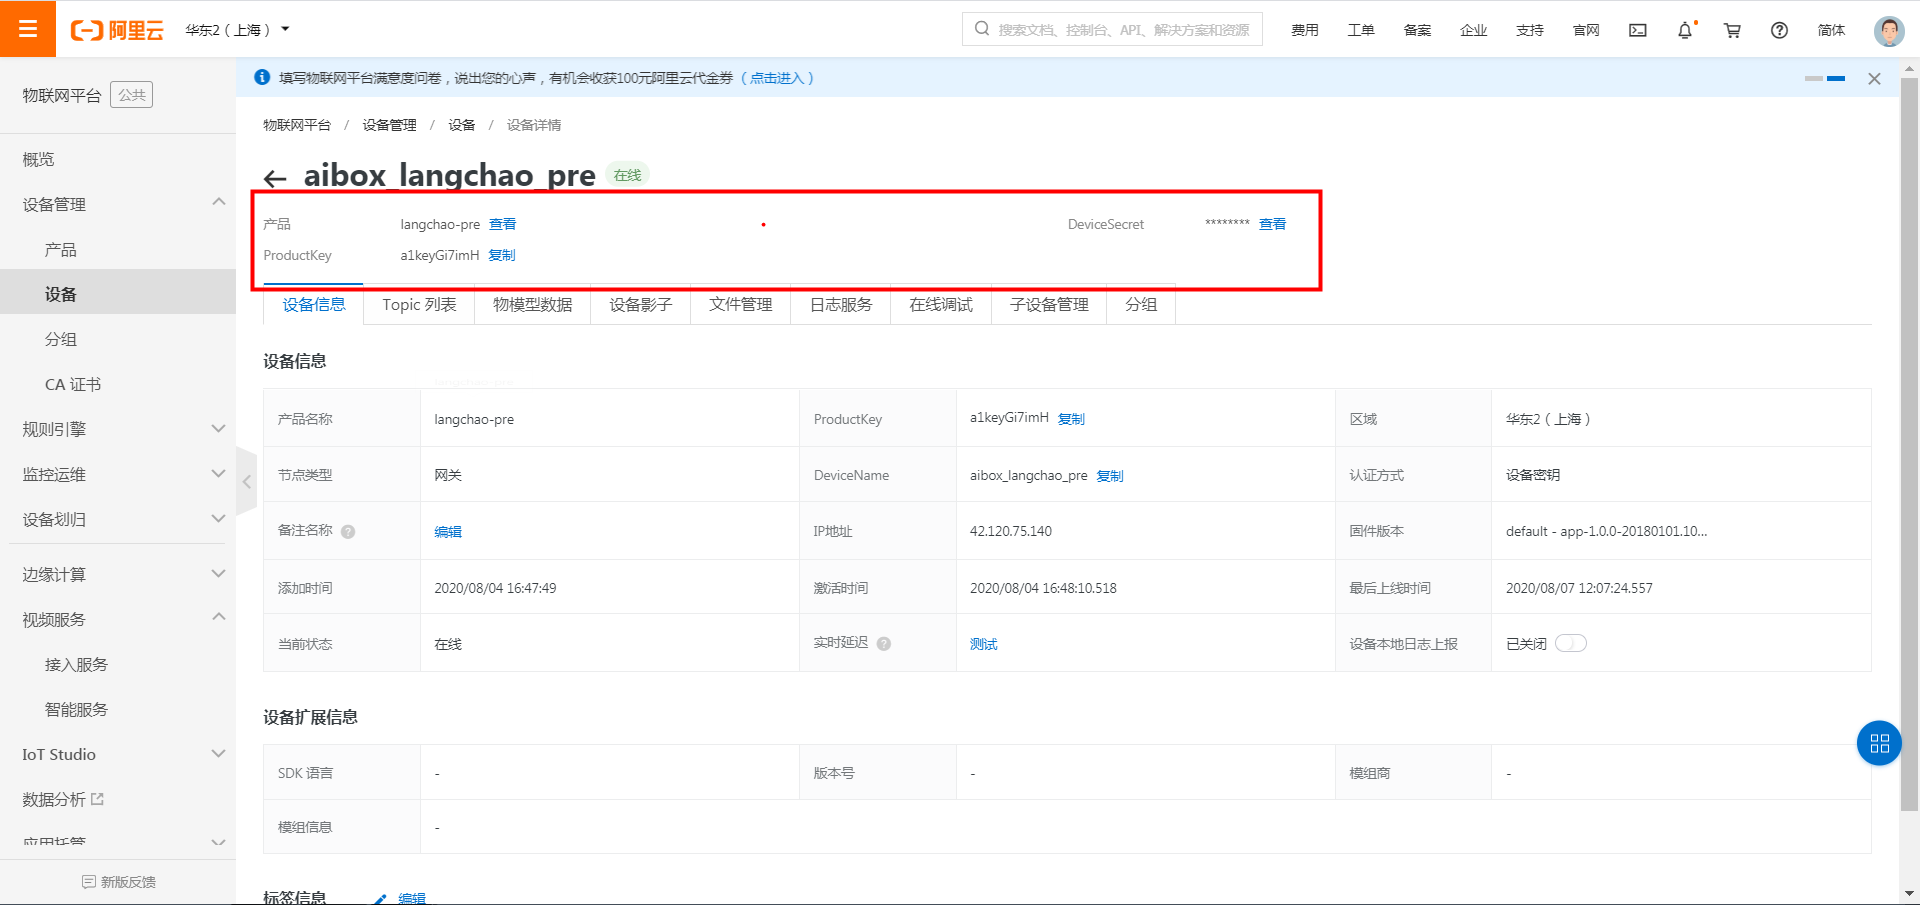
Task: Close the survey notification banner
Action: point(1875,78)
